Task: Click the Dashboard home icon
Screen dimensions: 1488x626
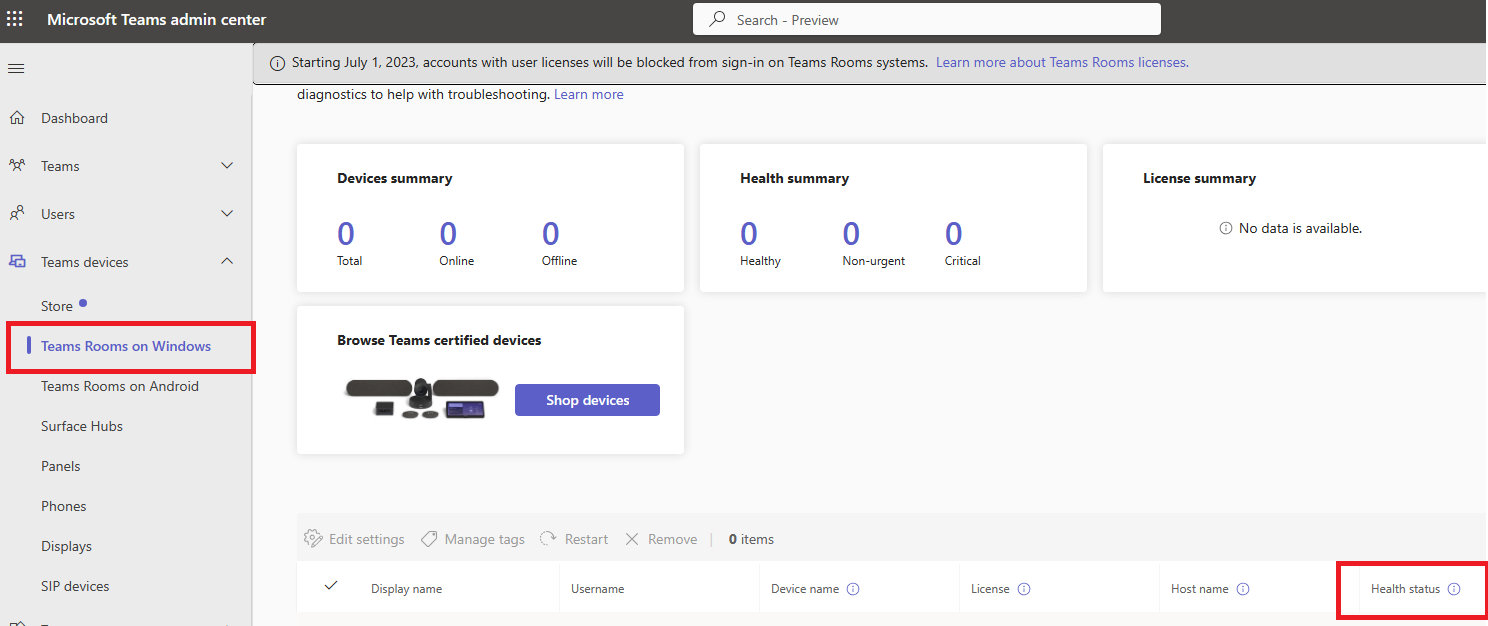Action: click(x=17, y=118)
